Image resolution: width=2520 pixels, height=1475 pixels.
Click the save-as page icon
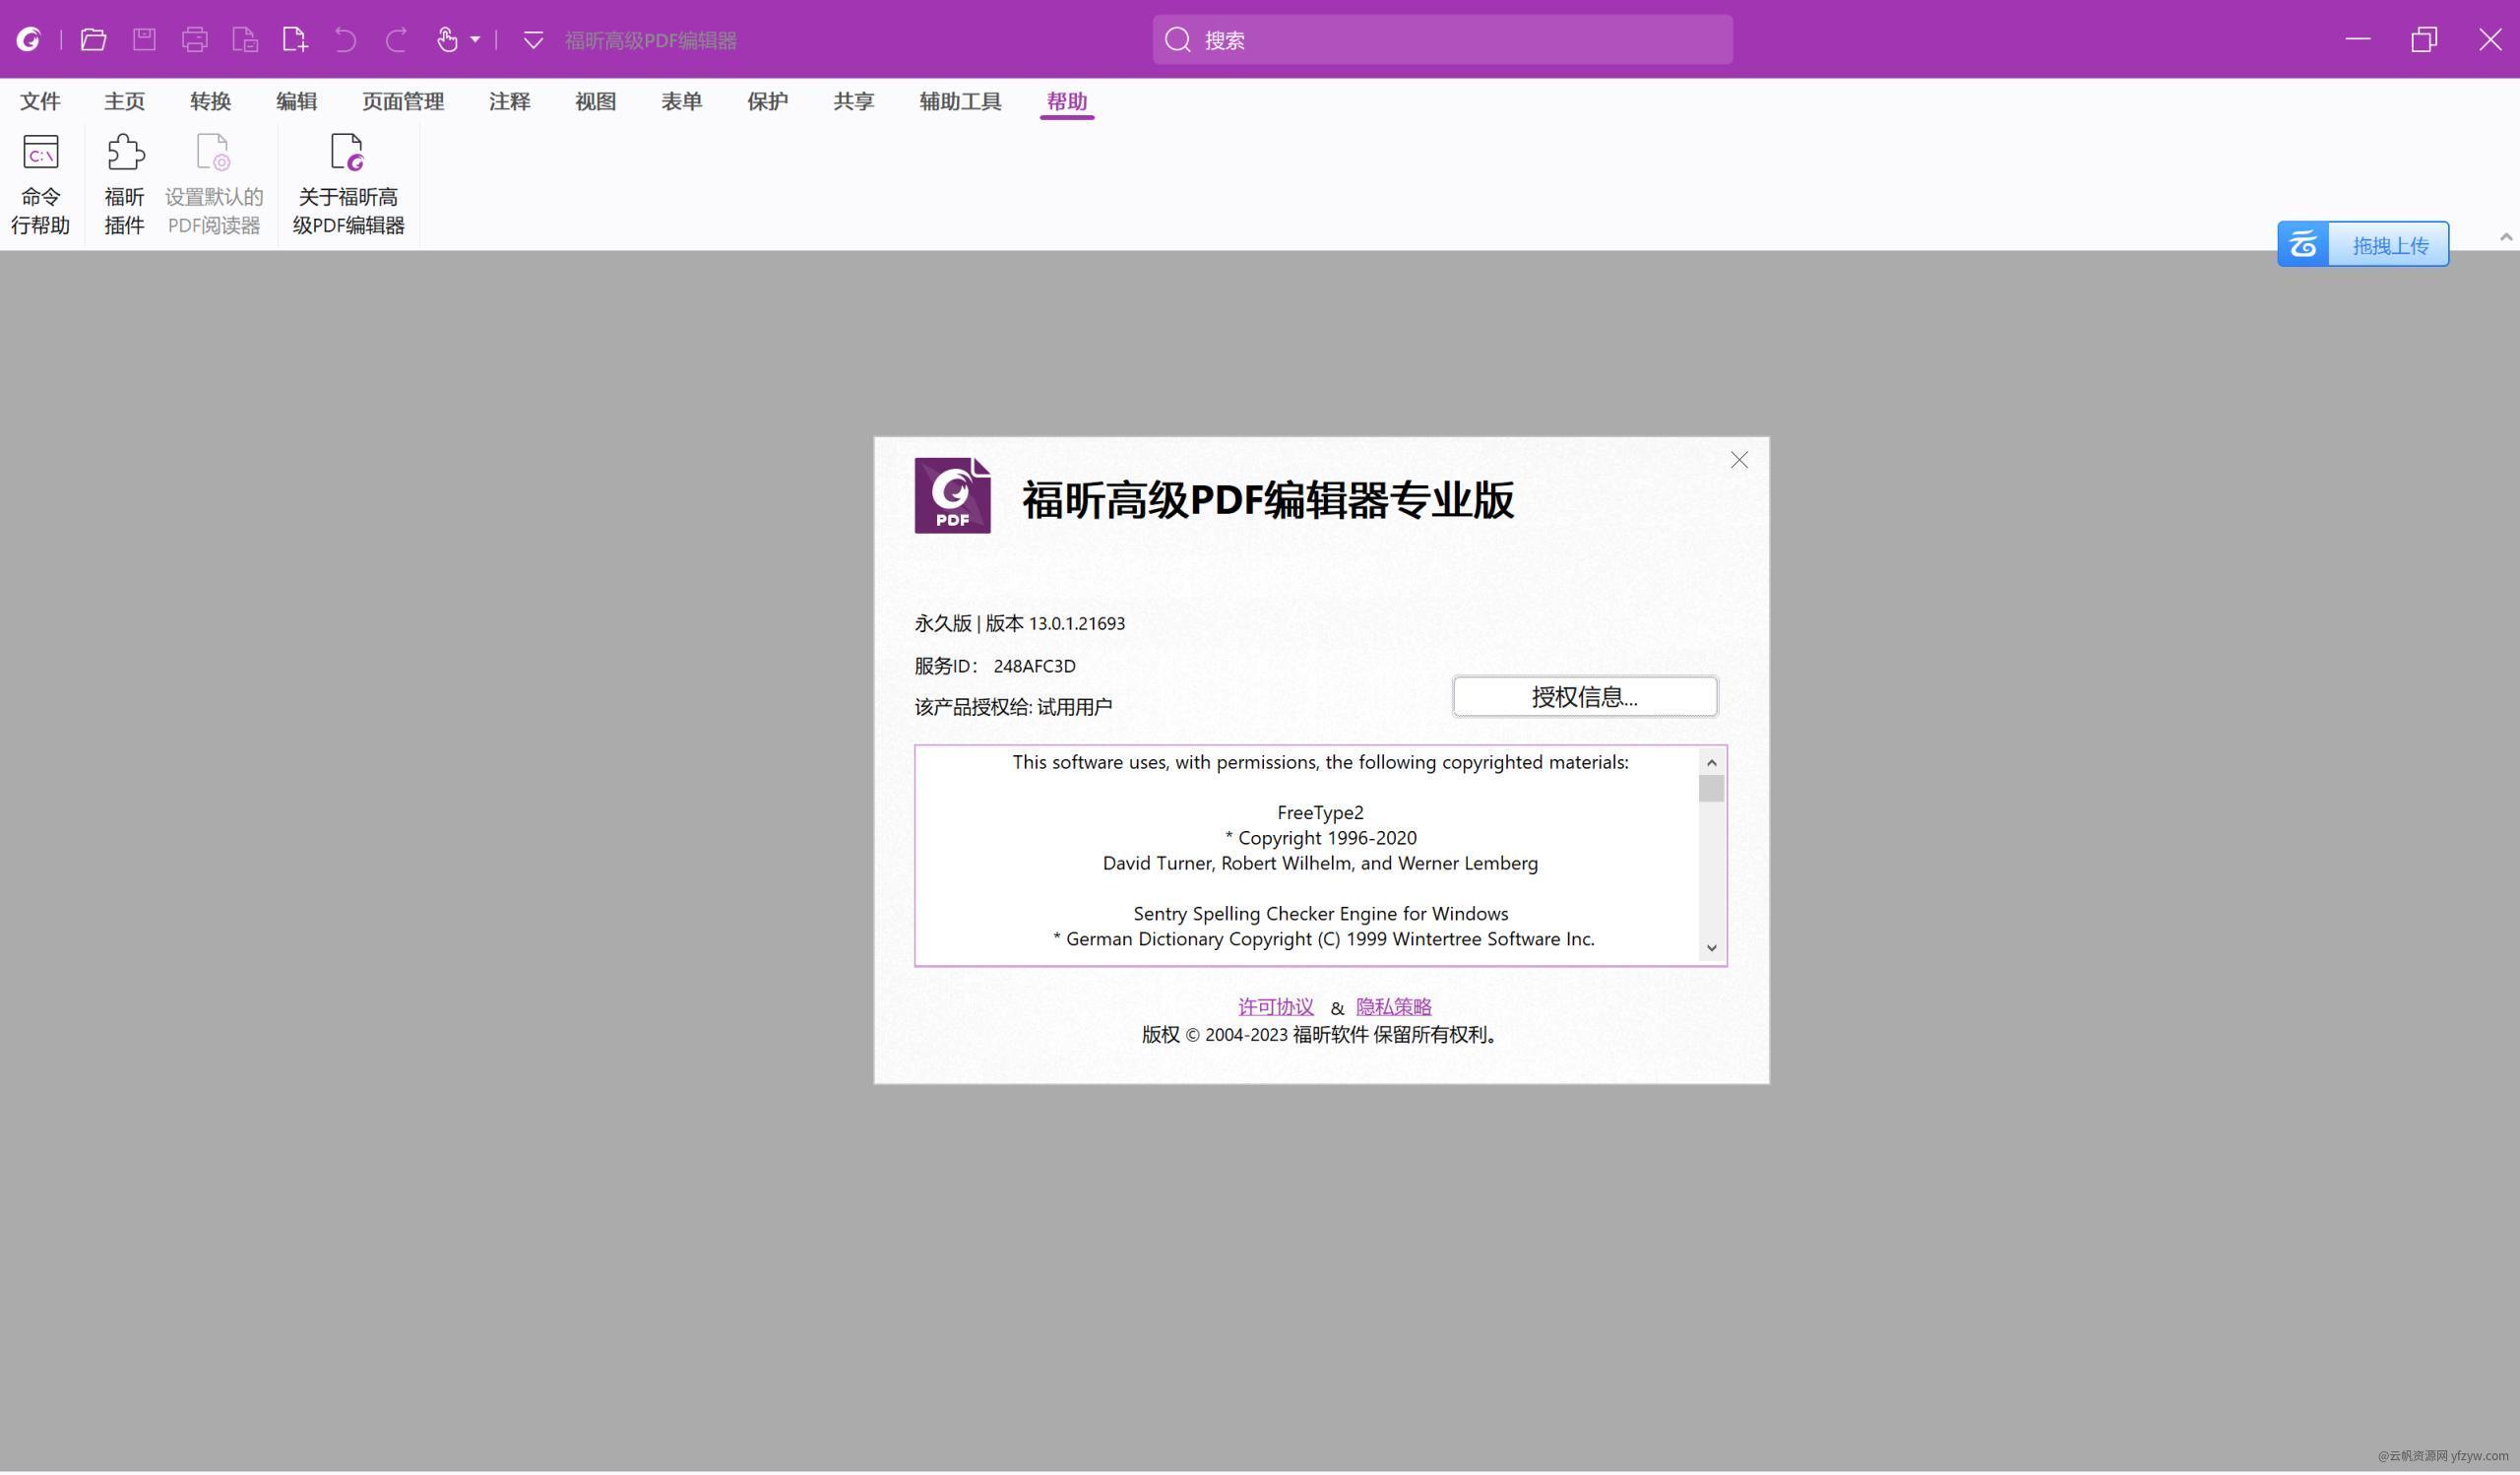tap(245, 39)
